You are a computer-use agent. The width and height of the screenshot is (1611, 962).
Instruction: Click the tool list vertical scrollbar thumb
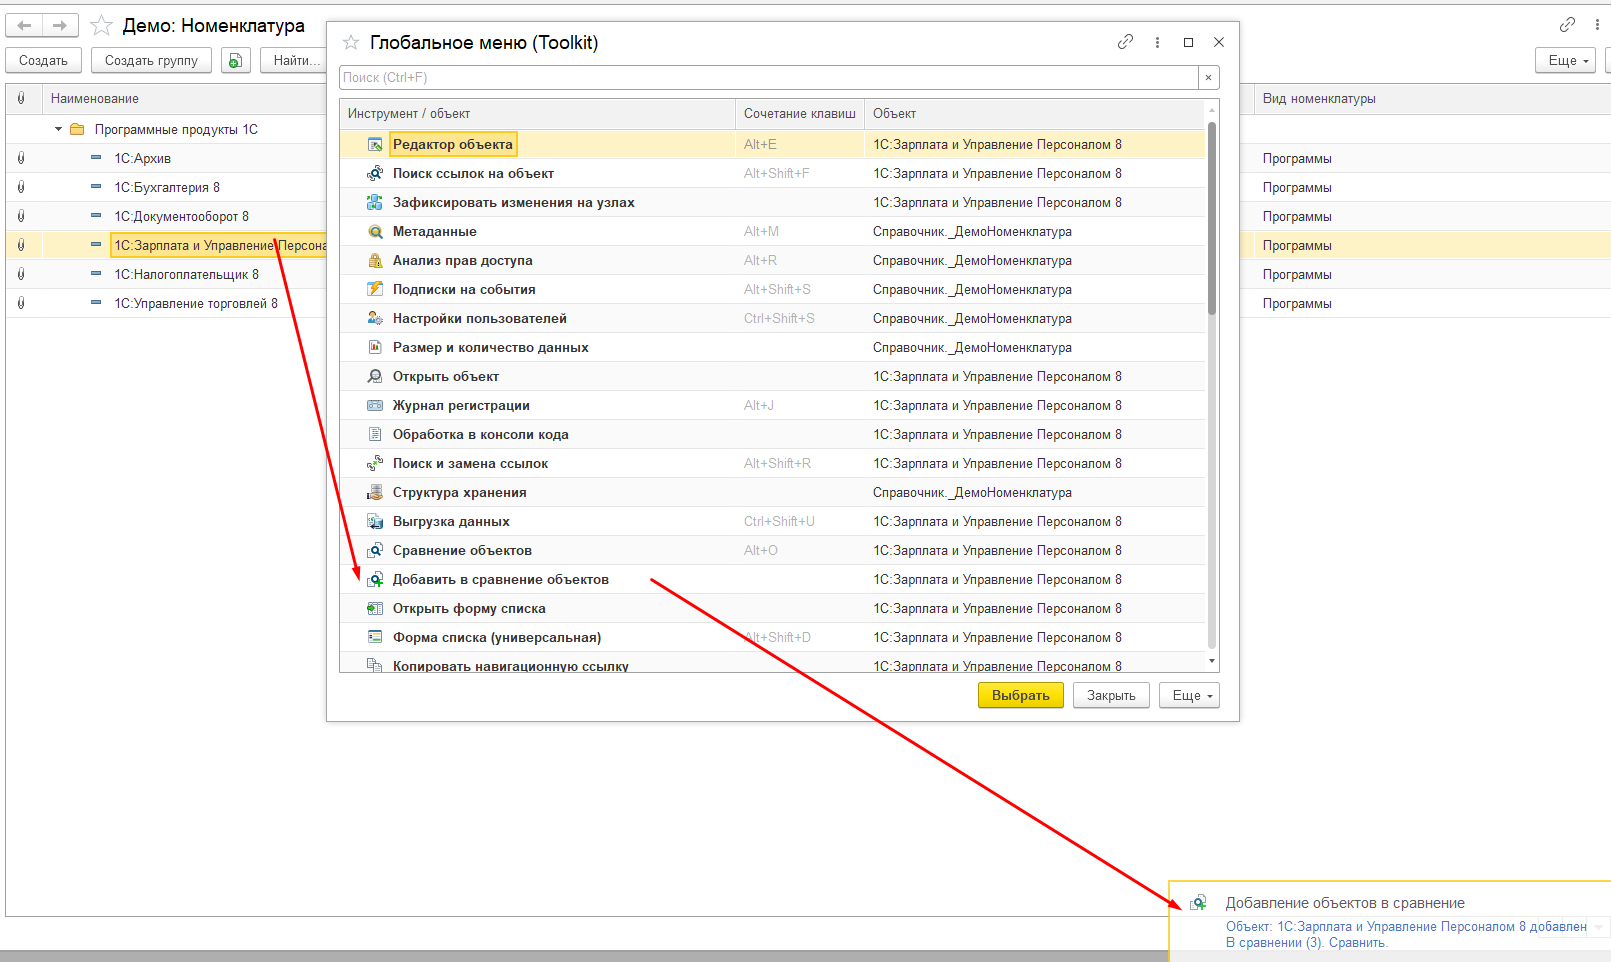point(1212,220)
